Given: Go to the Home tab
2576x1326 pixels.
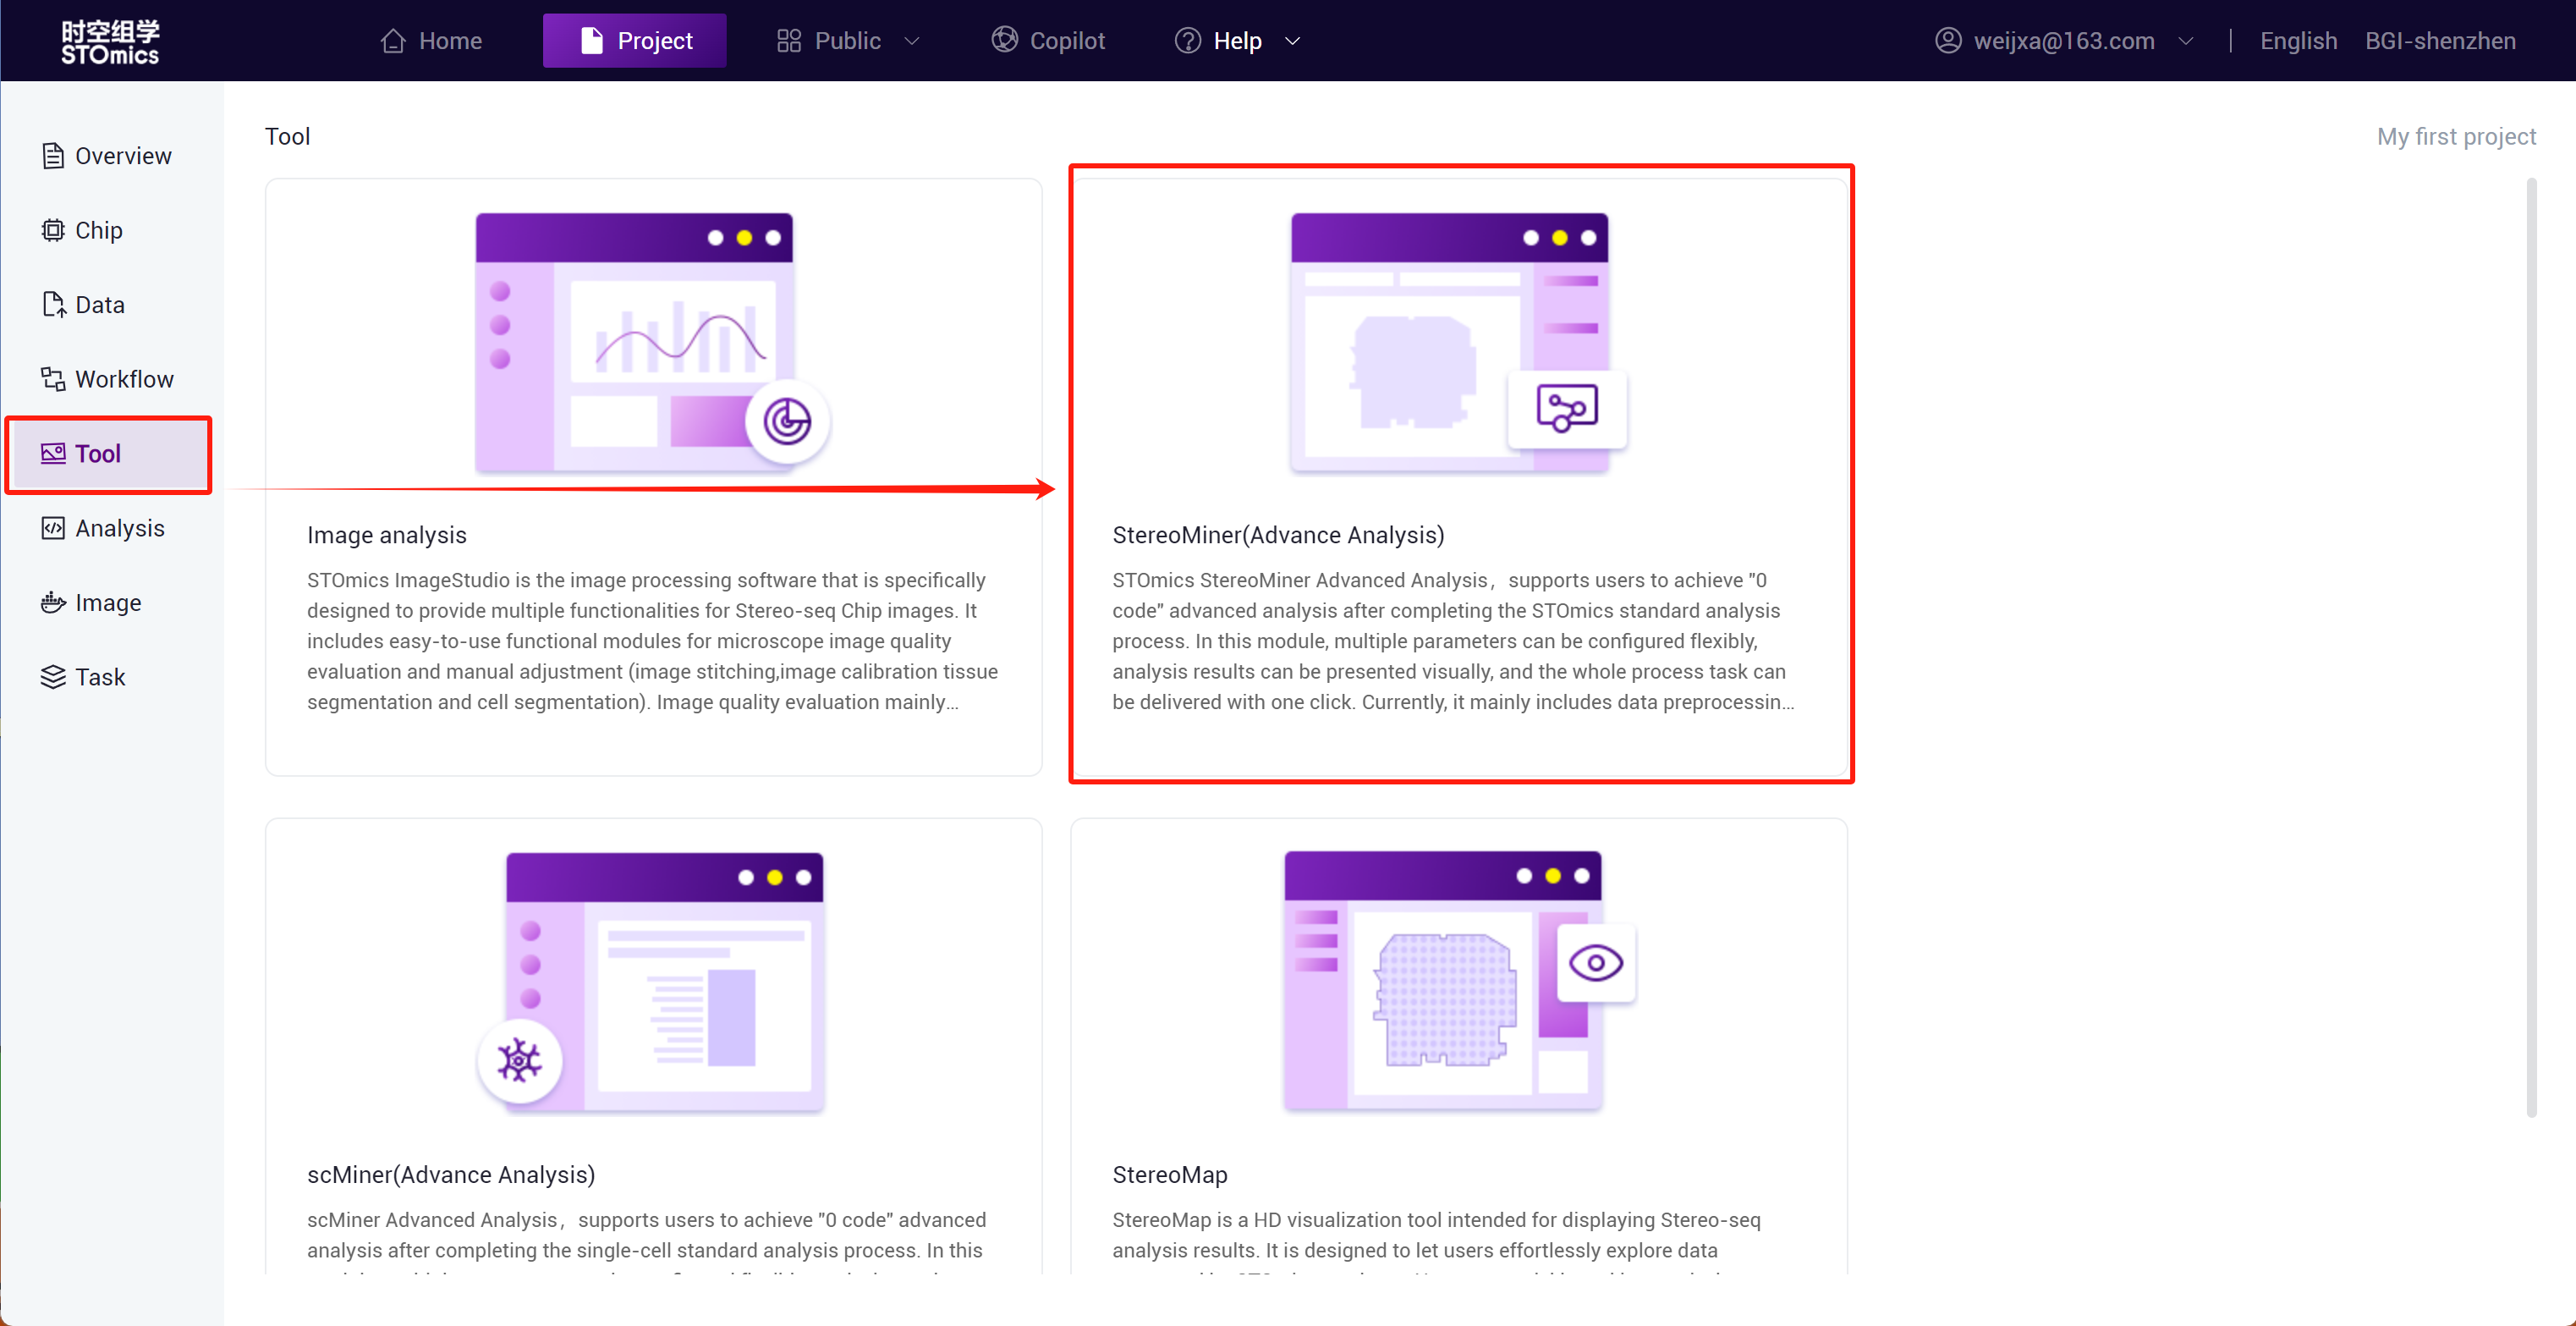Looking at the screenshot, I should 431,41.
